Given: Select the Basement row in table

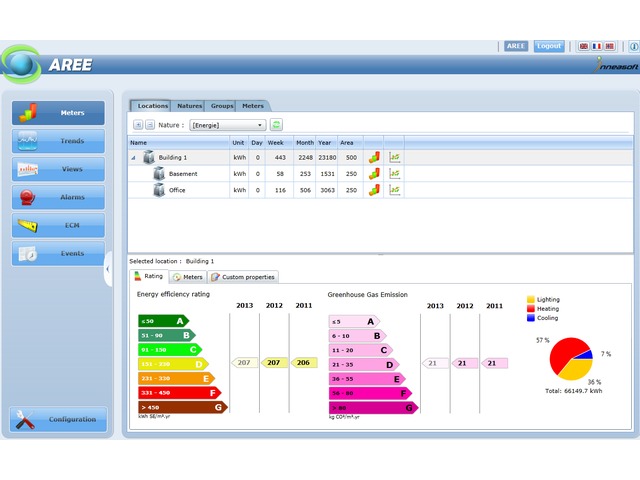Looking at the screenshot, I should pyautogui.click(x=183, y=174).
